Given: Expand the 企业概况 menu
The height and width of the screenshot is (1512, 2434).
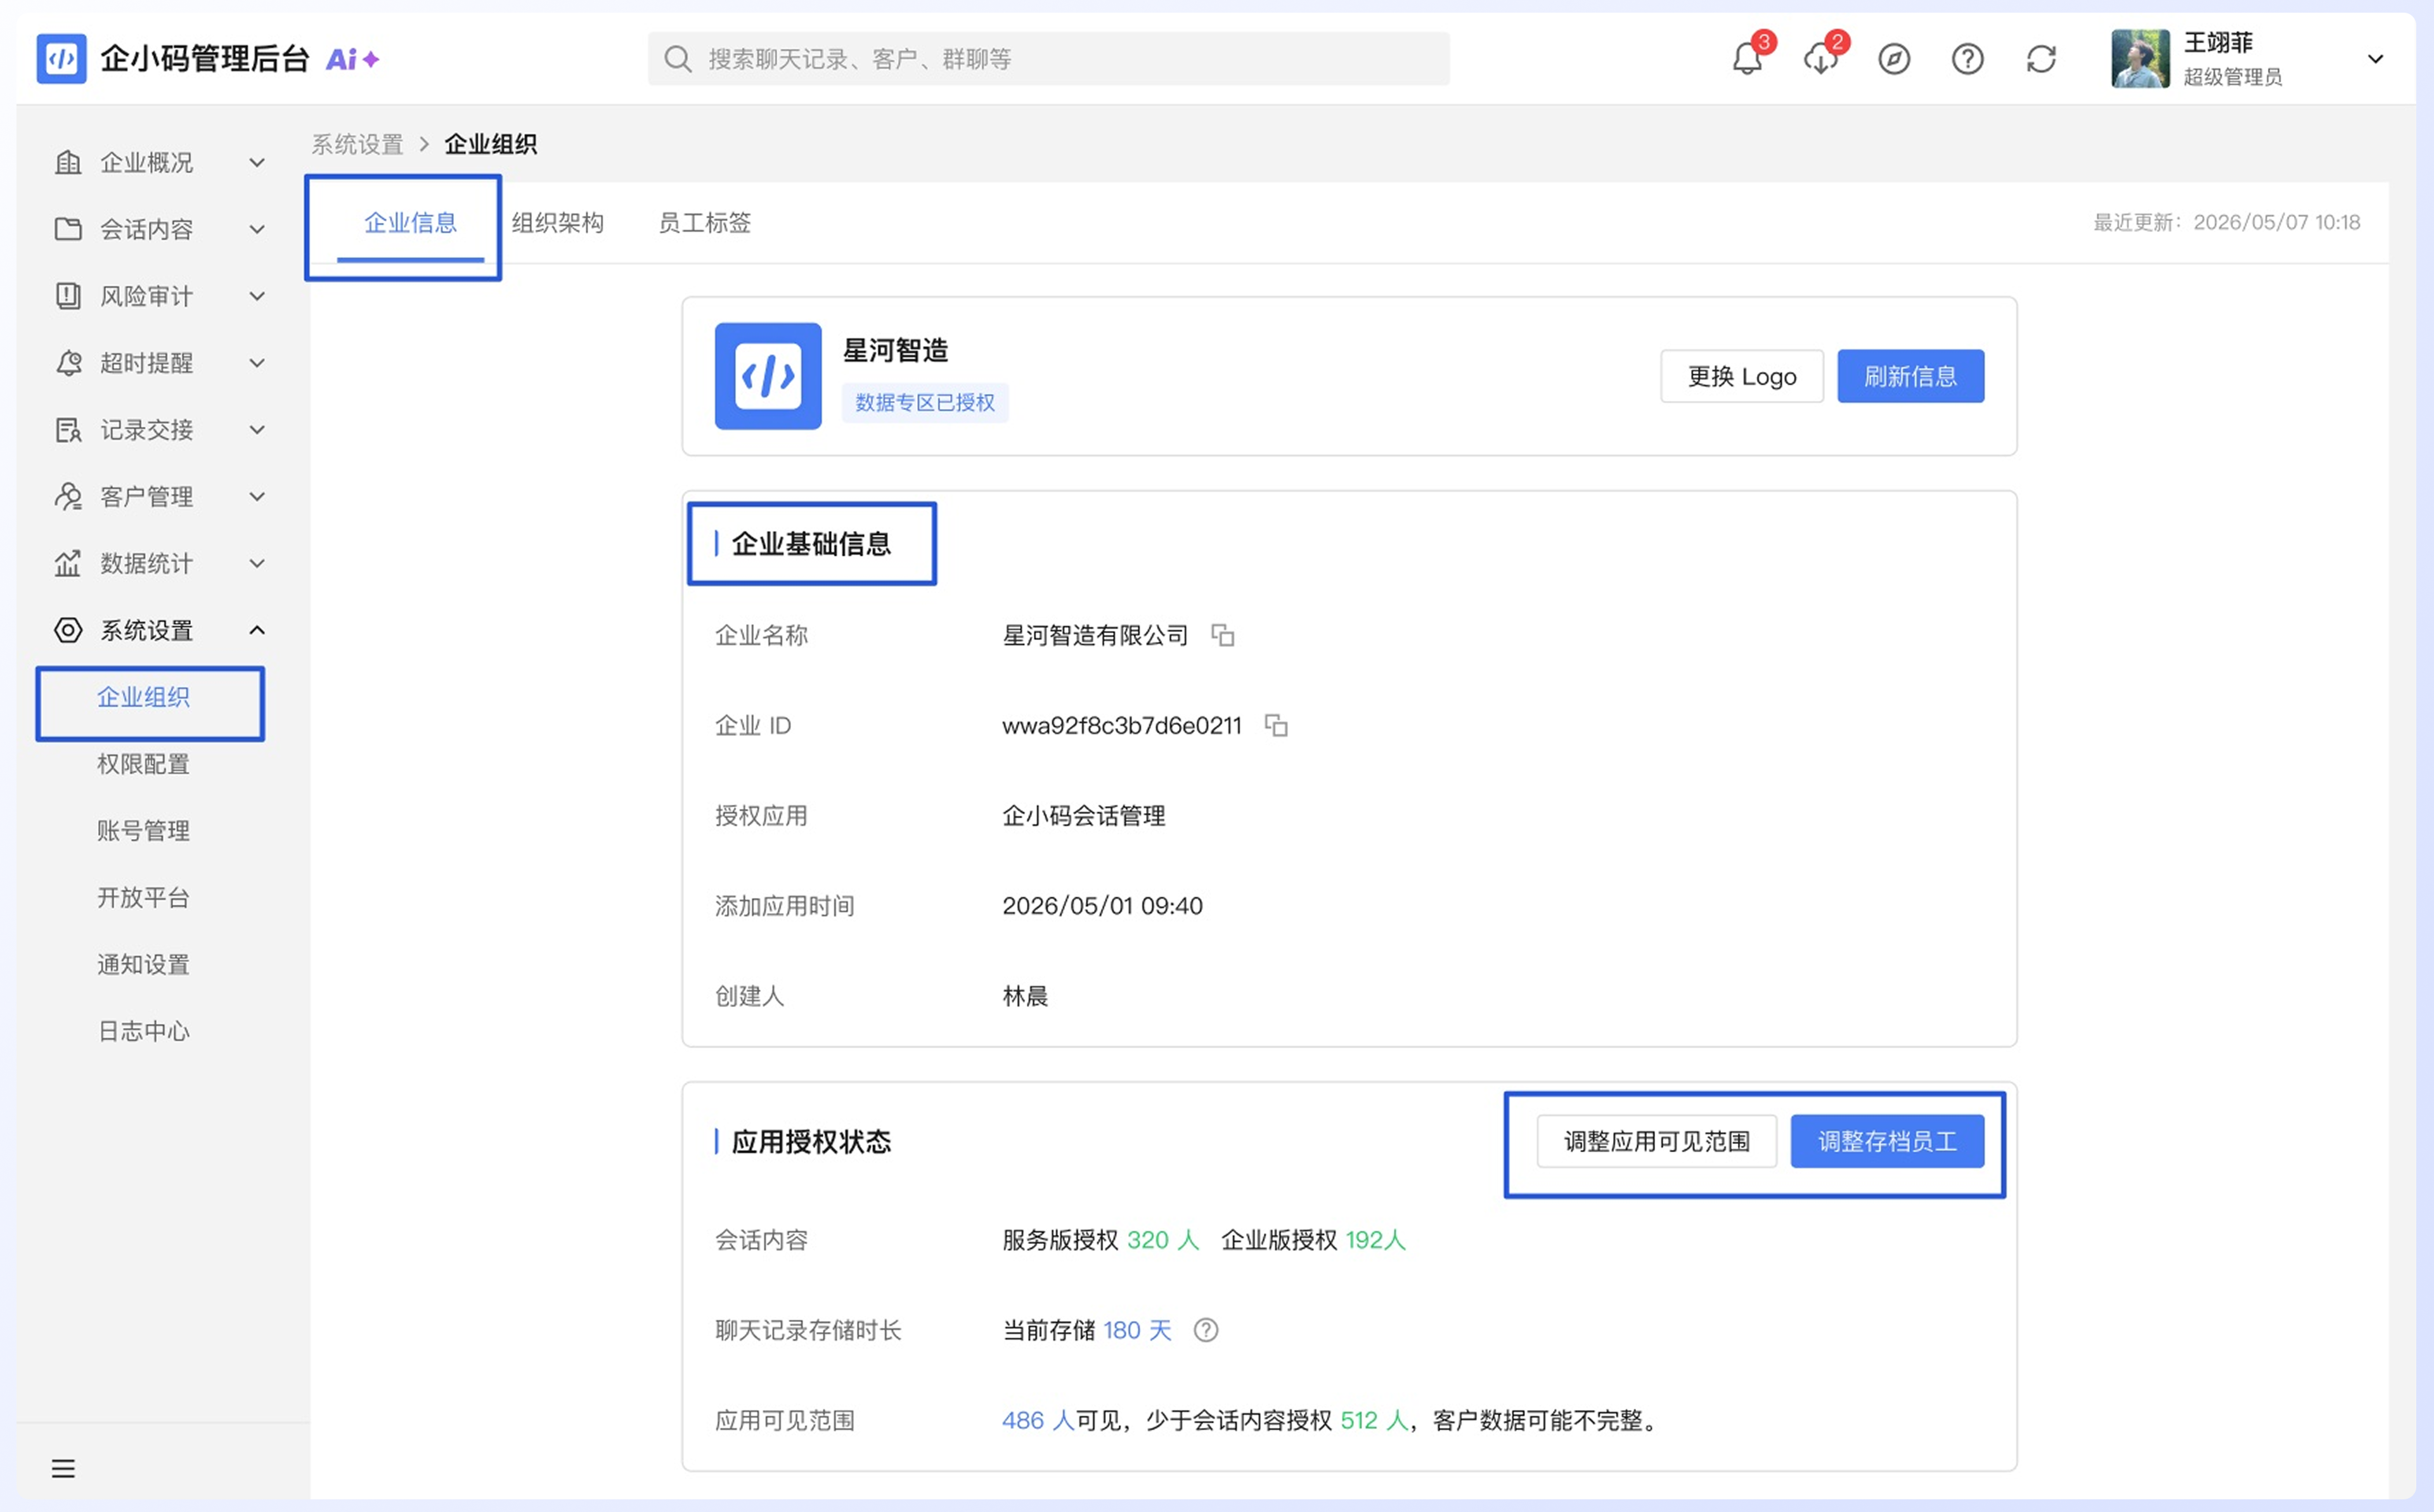Looking at the screenshot, I should pos(161,162).
